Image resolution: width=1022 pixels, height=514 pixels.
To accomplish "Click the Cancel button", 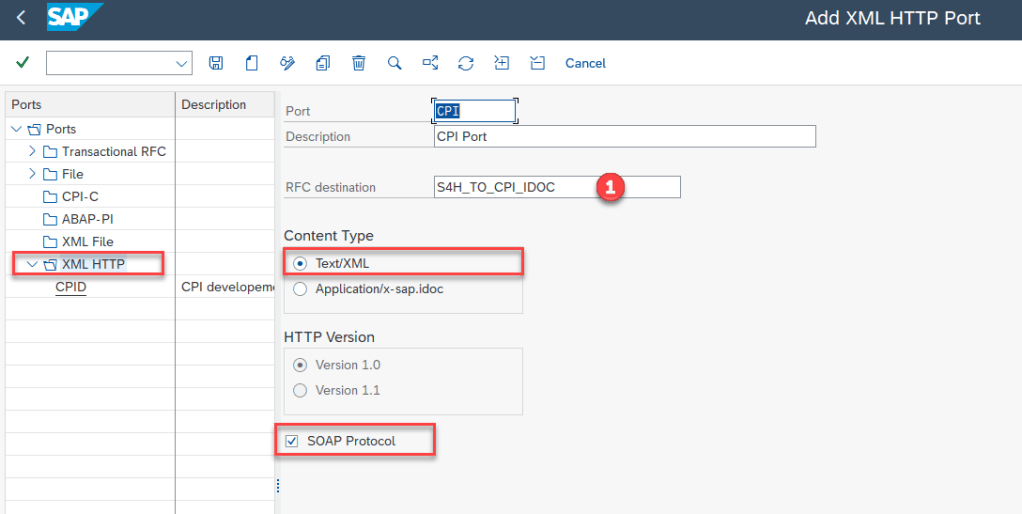I will tap(585, 63).
